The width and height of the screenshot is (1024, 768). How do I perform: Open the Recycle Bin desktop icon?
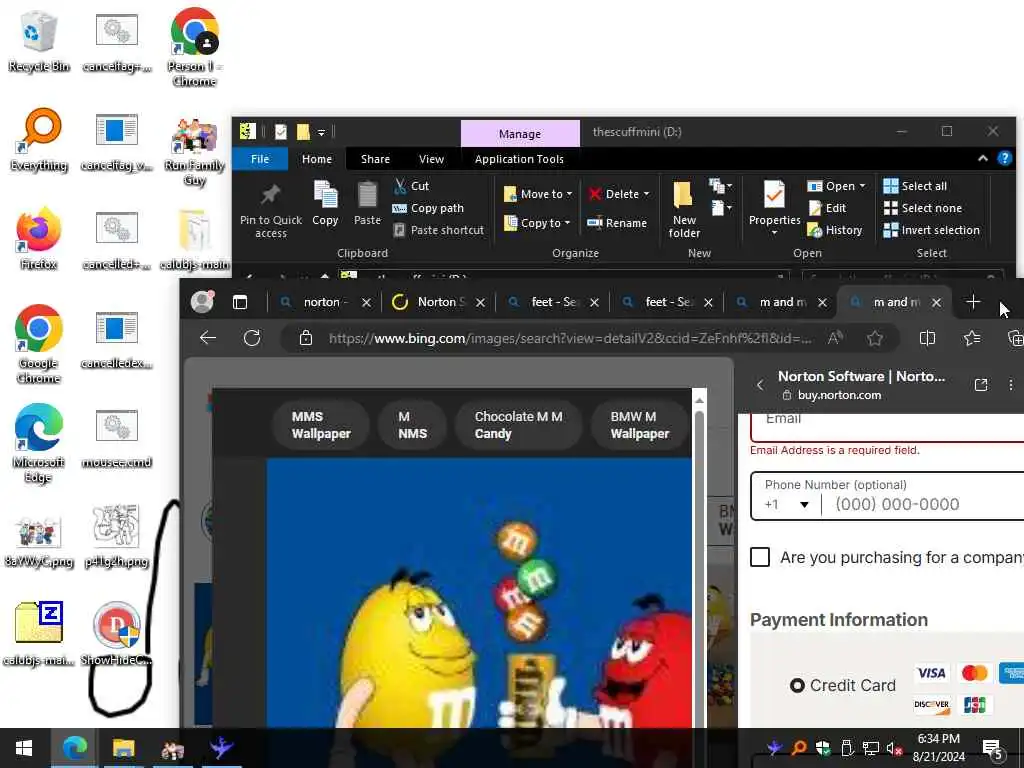pyautogui.click(x=39, y=42)
